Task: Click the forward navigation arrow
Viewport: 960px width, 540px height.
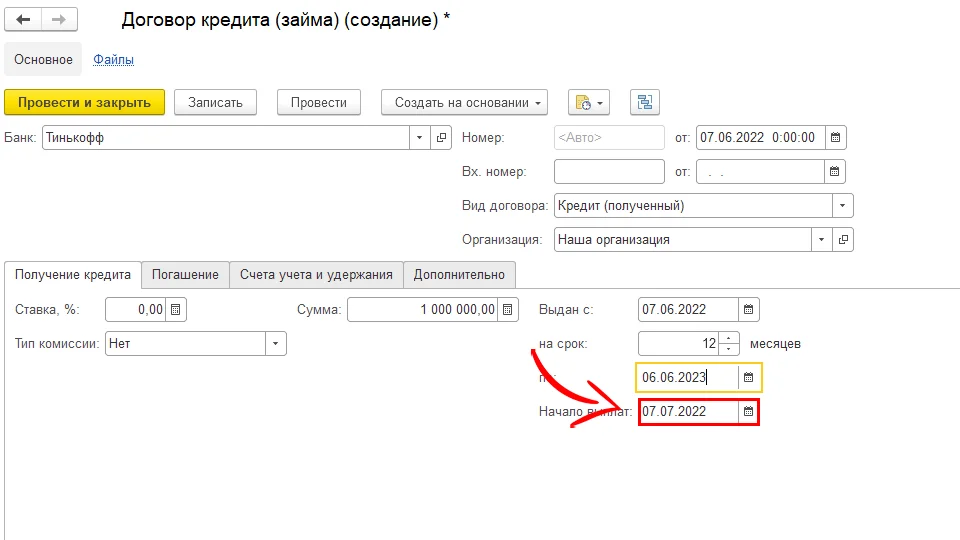Action: (59, 20)
